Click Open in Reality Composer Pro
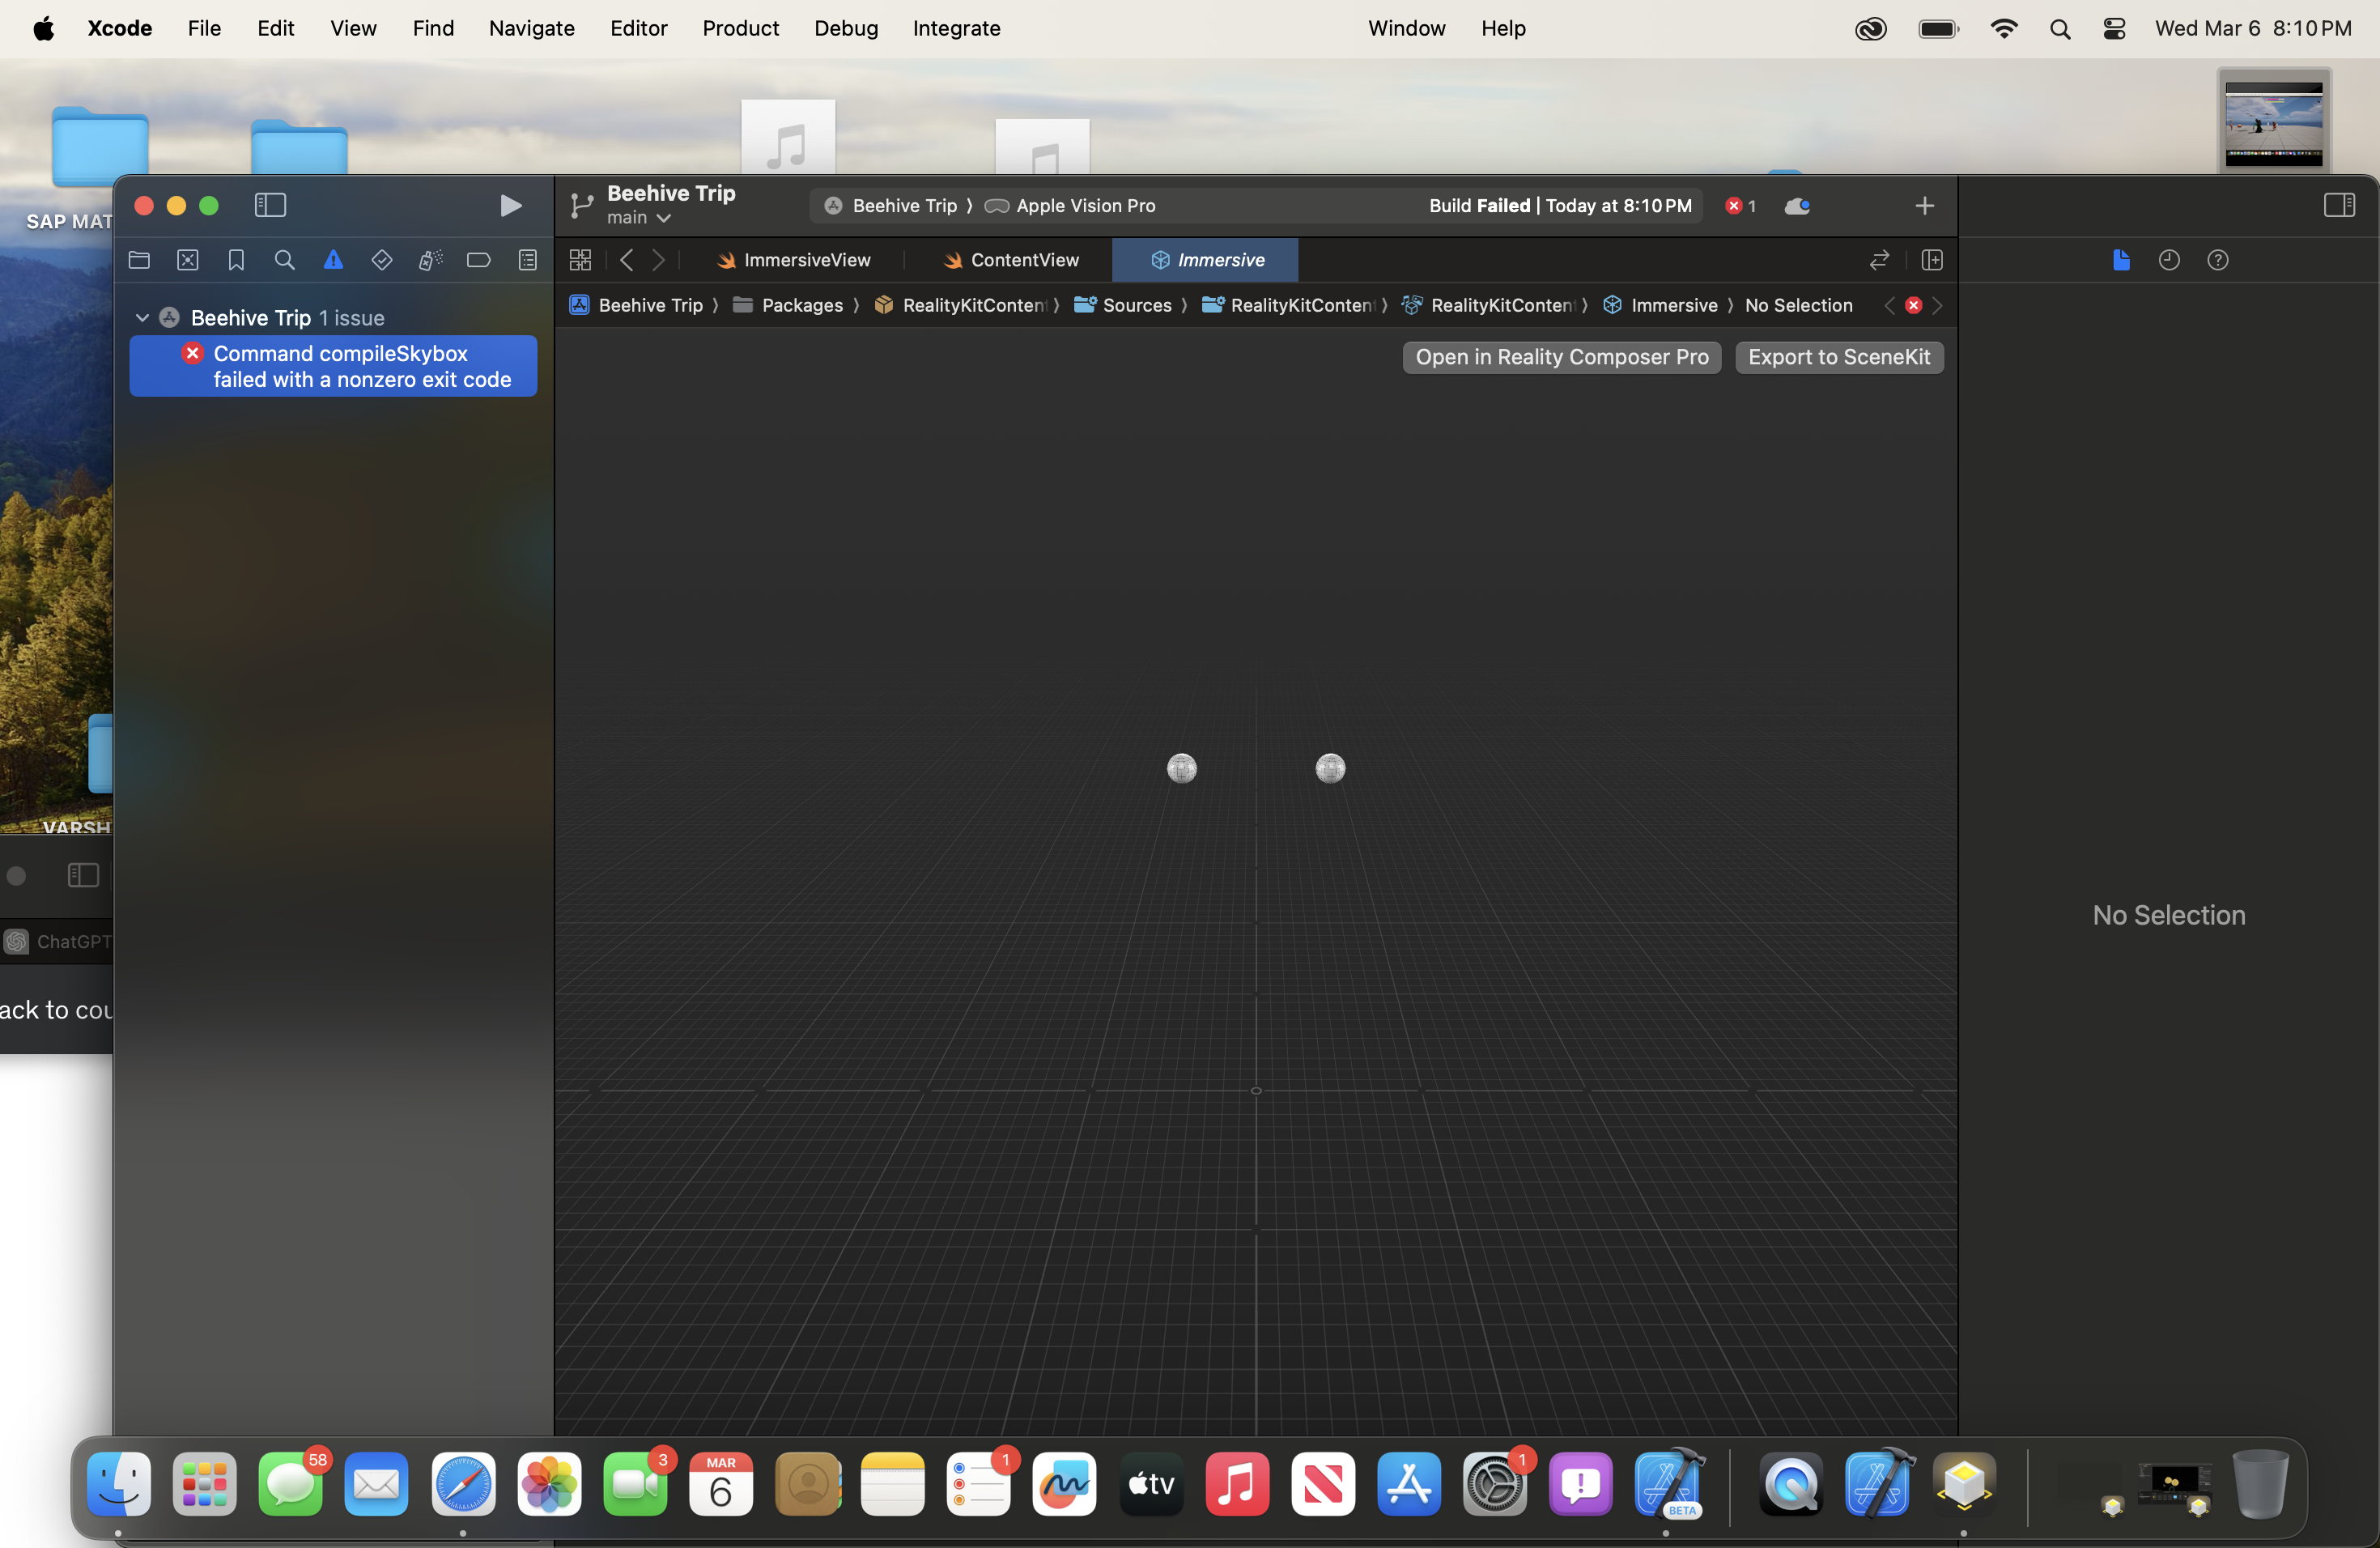2380x1548 pixels. click(1561, 357)
